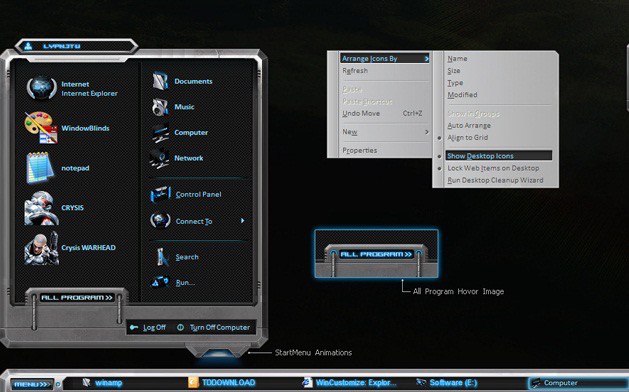Viewport: 629px width, 392px height.
Task: Launch WindowBlinds paint palette icon
Action: pyautogui.click(x=41, y=128)
